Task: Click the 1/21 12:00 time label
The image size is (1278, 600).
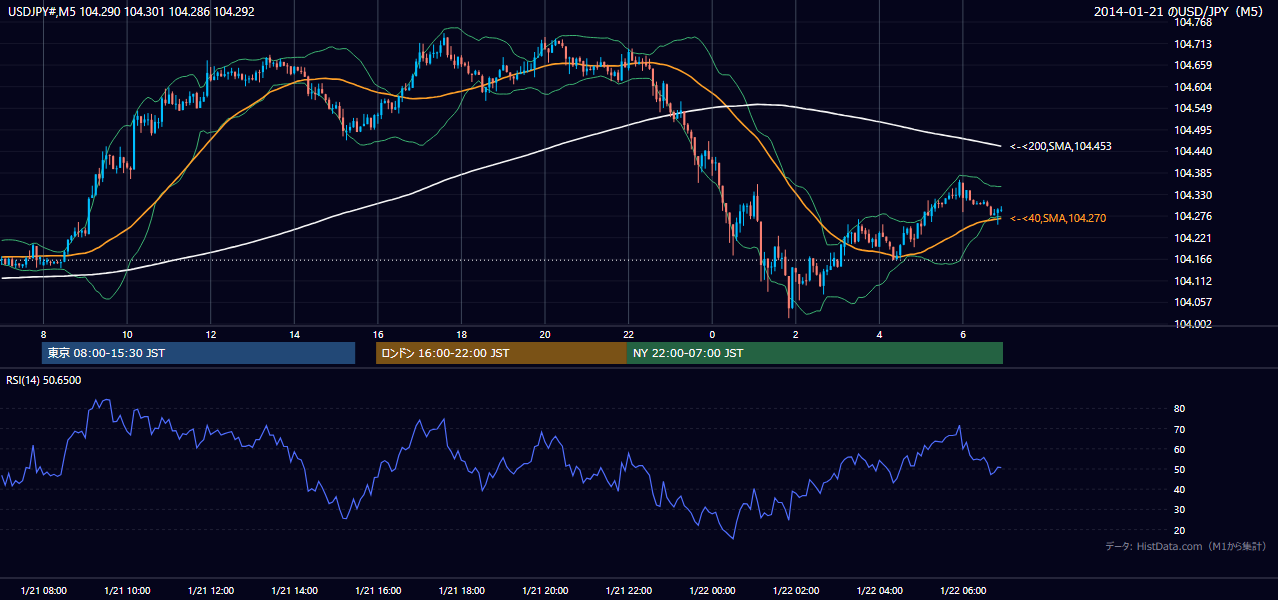Action: click(211, 591)
